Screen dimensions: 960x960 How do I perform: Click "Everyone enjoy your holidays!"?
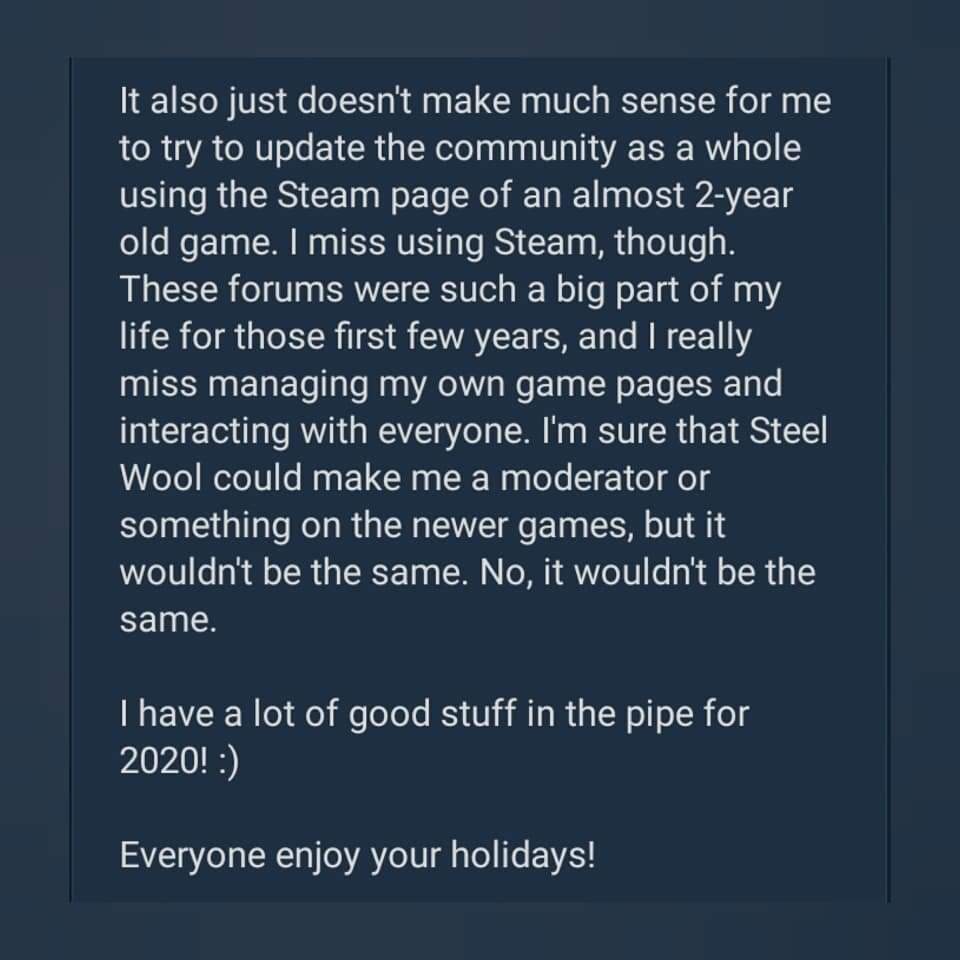tap(358, 855)
